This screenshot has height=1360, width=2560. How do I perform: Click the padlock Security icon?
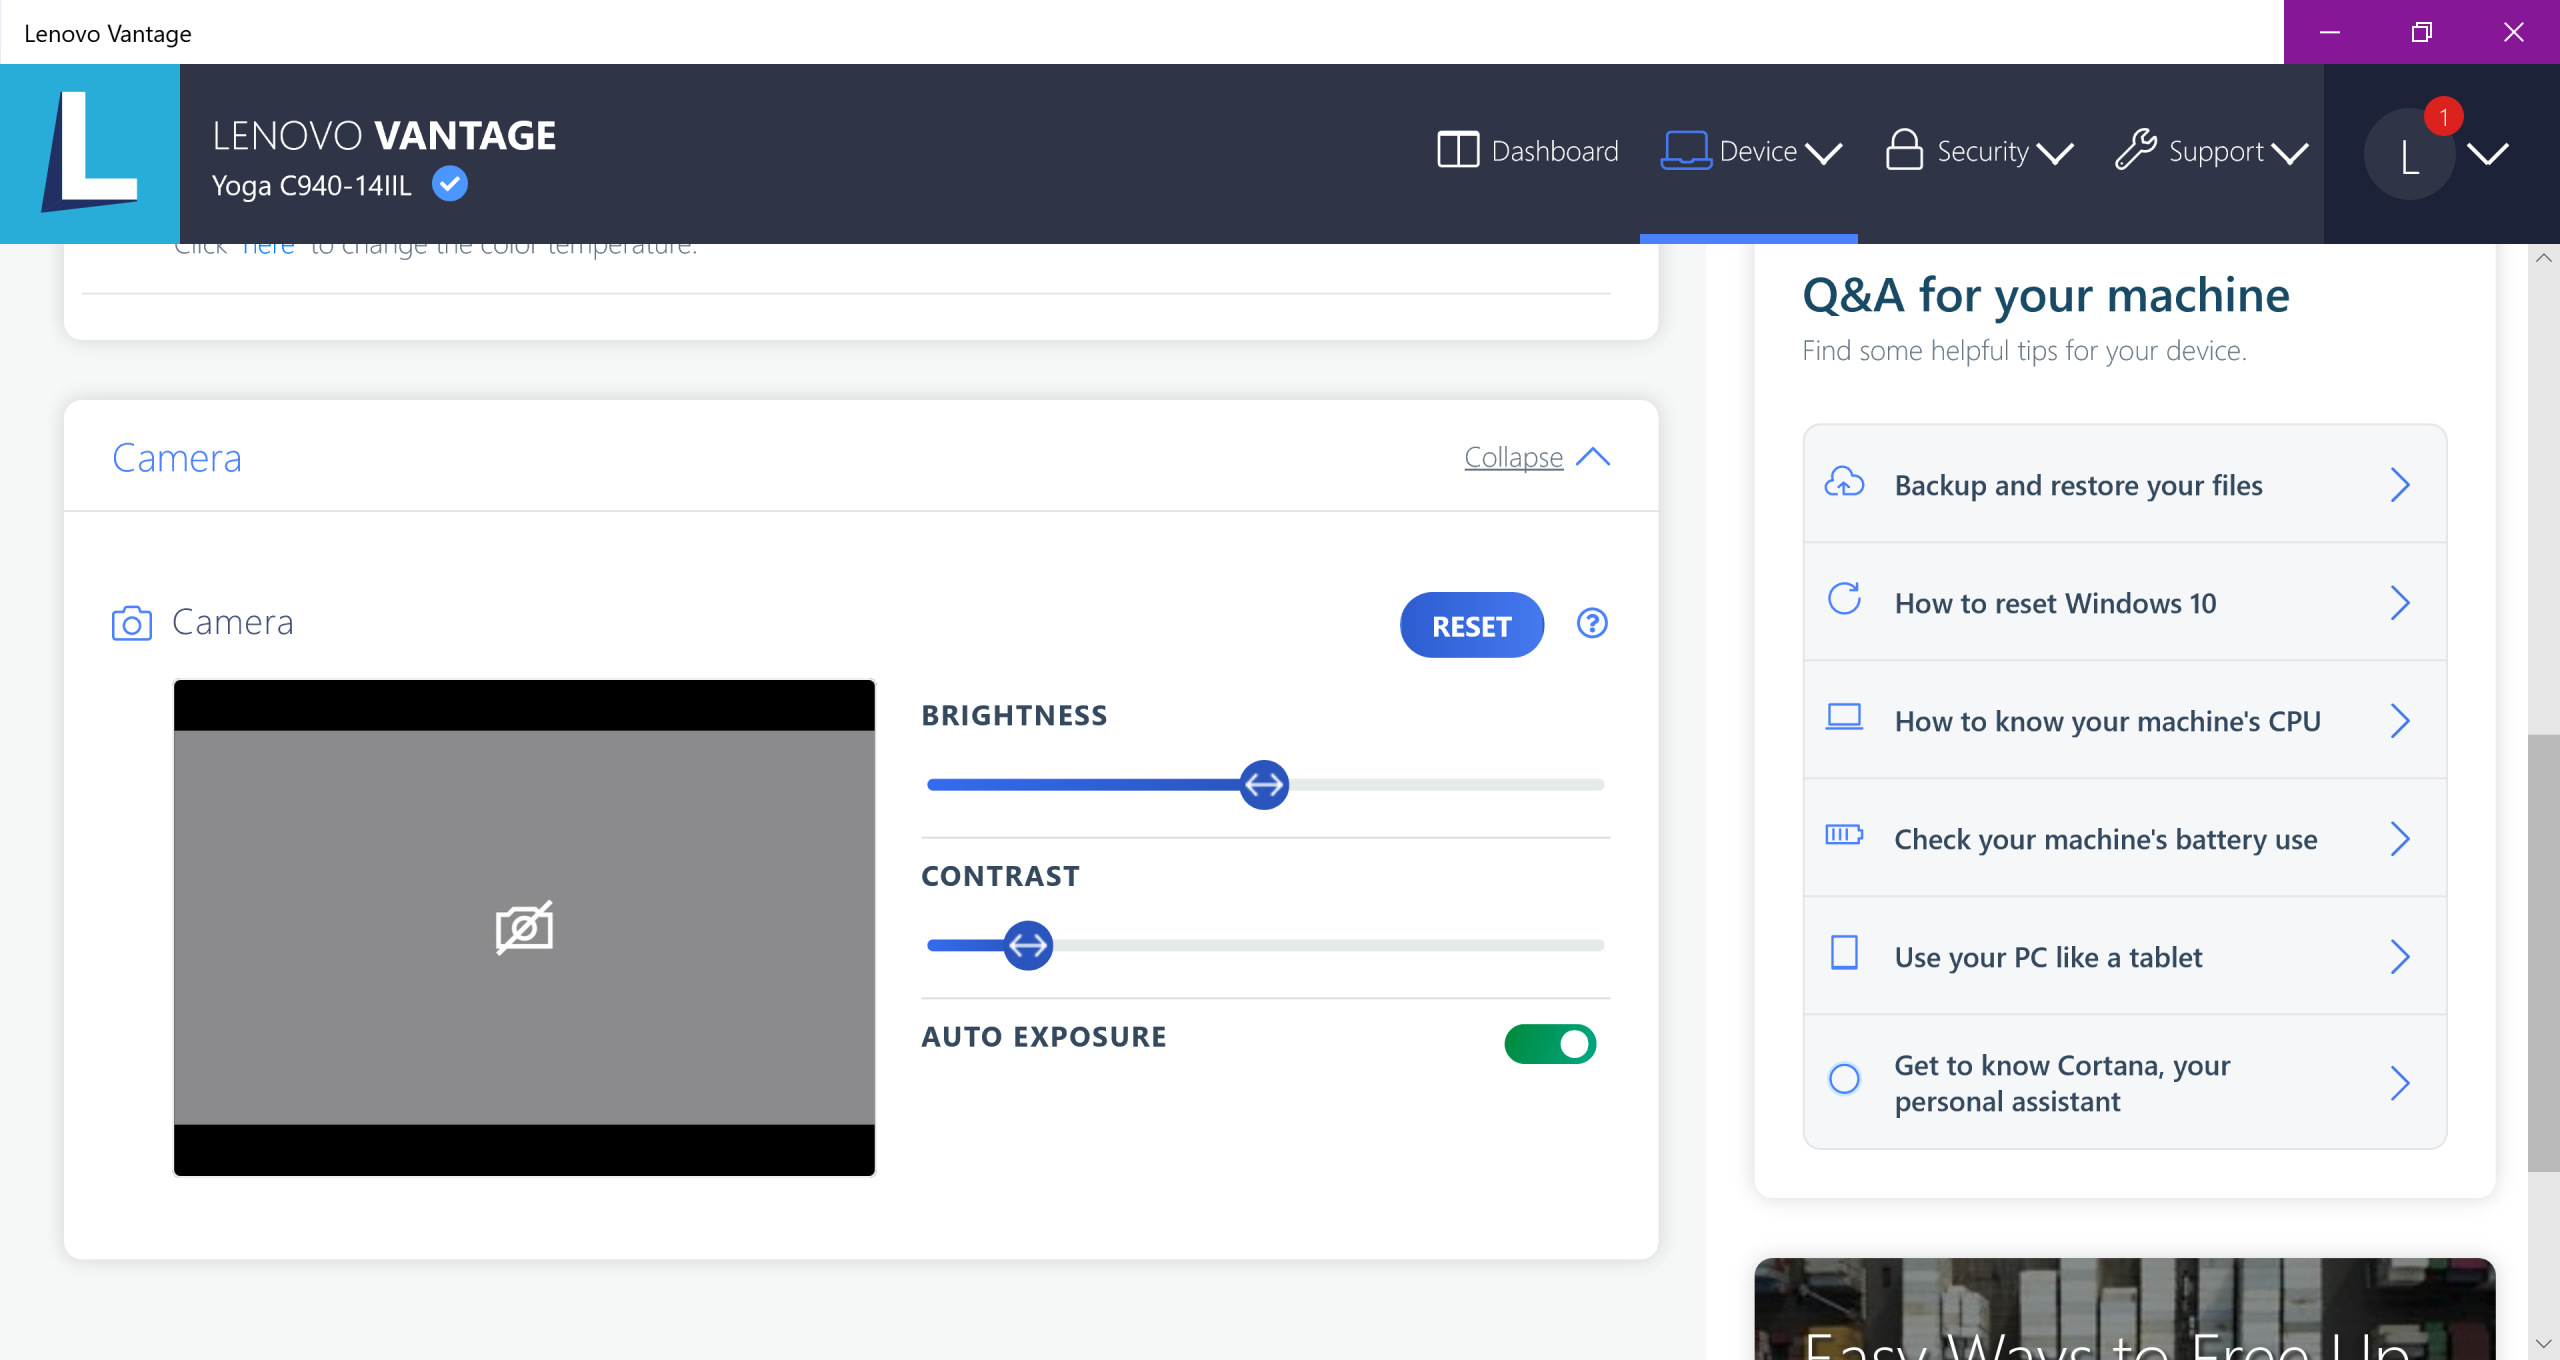(x=1904, y=150)
